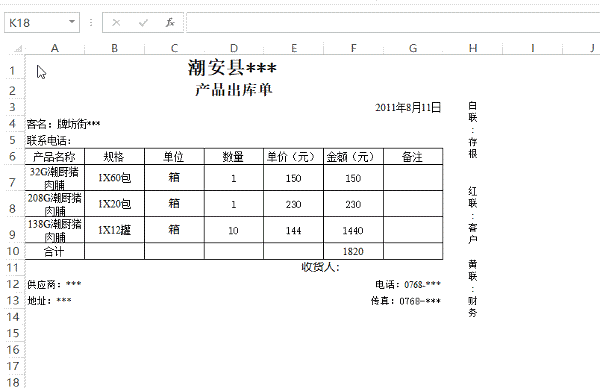The width and height of the screenshot is (600, 388).
Task: Click the Select All corner triangle
Action: pos(18,49)
